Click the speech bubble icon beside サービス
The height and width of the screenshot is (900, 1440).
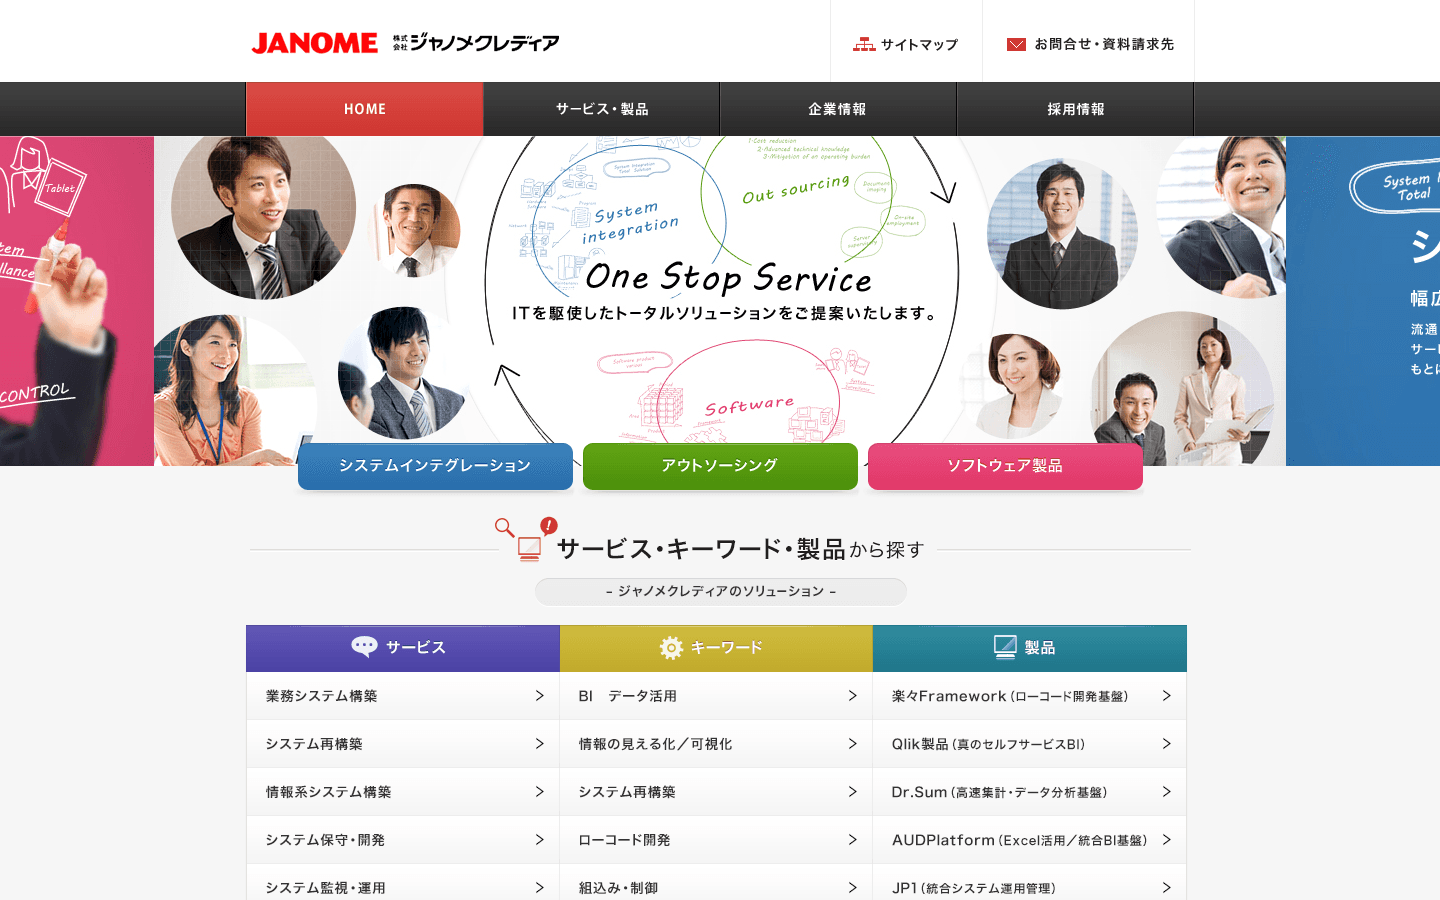(364, 647)
